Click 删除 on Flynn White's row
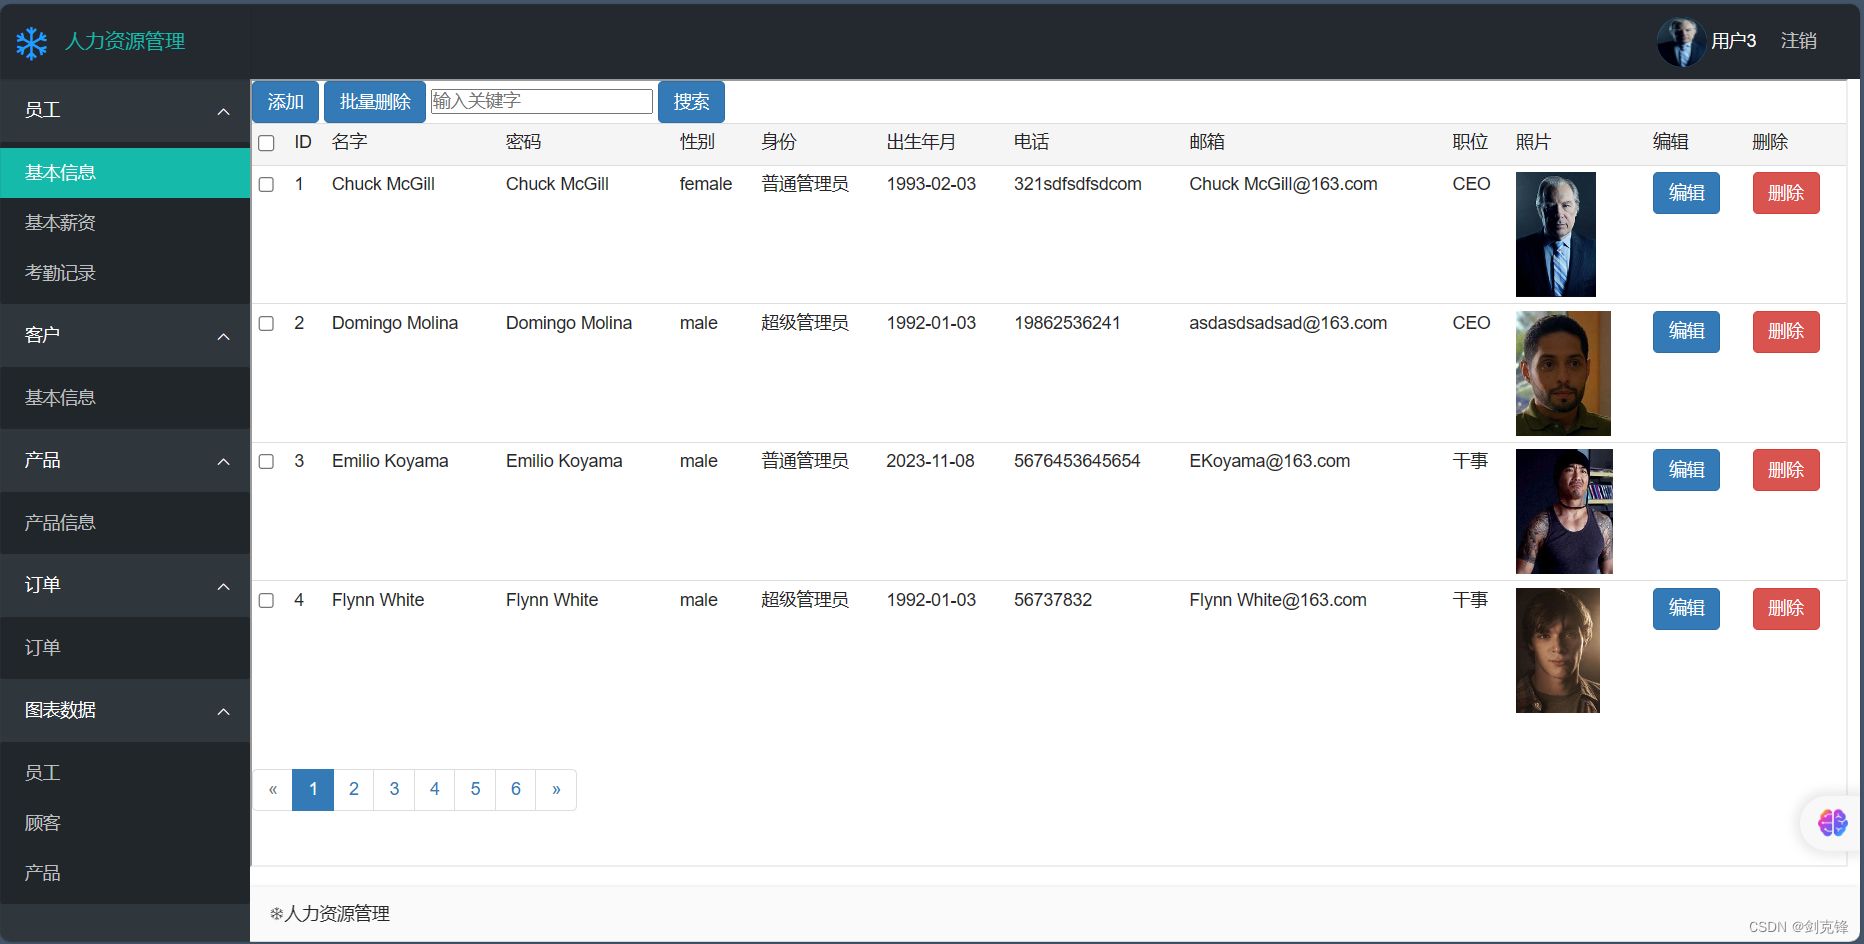 point(1786,608)
